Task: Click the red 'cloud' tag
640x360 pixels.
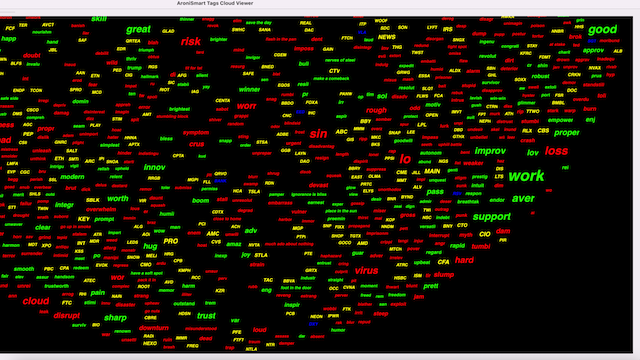Action: [36, 301]
